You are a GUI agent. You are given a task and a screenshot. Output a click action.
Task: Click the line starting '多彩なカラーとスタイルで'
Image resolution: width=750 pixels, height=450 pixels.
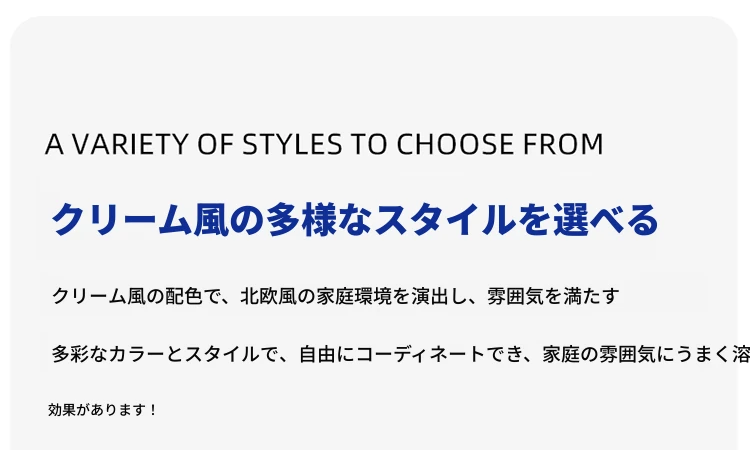click(401, 354)
